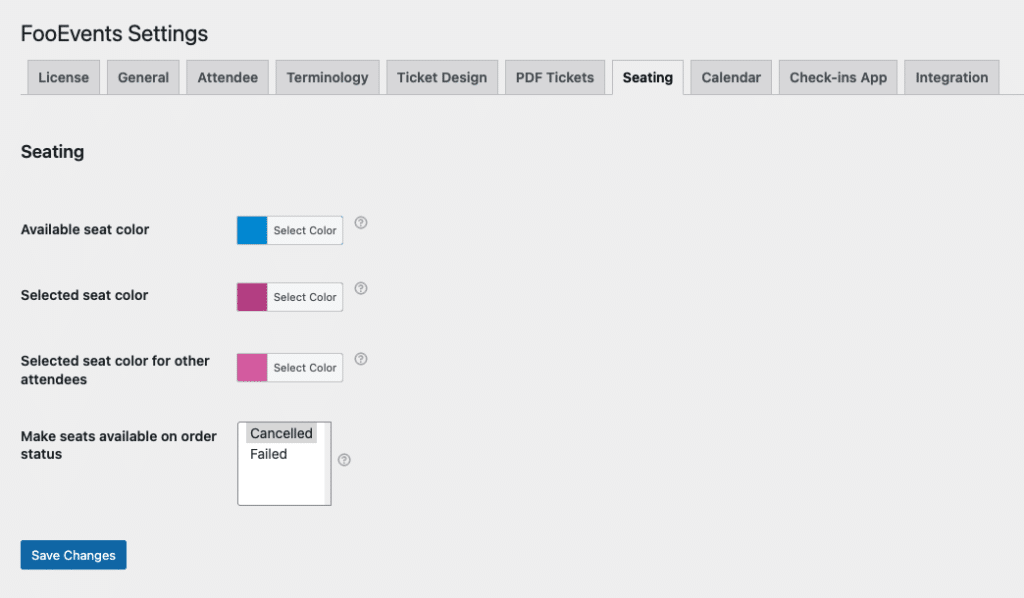Viewport: 1024px width, 598px height.
Task: Select Failed in the order status list
Action: (x=268, y=453)
